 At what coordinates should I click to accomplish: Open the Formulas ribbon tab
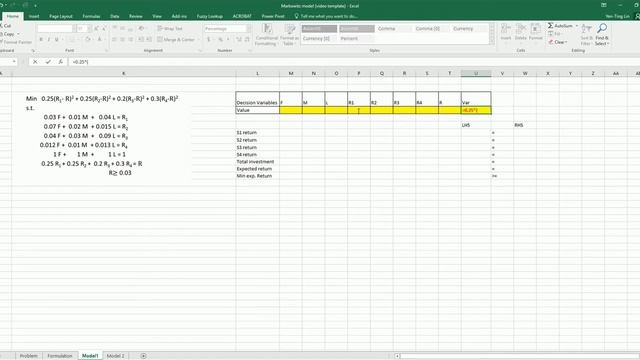91,16
